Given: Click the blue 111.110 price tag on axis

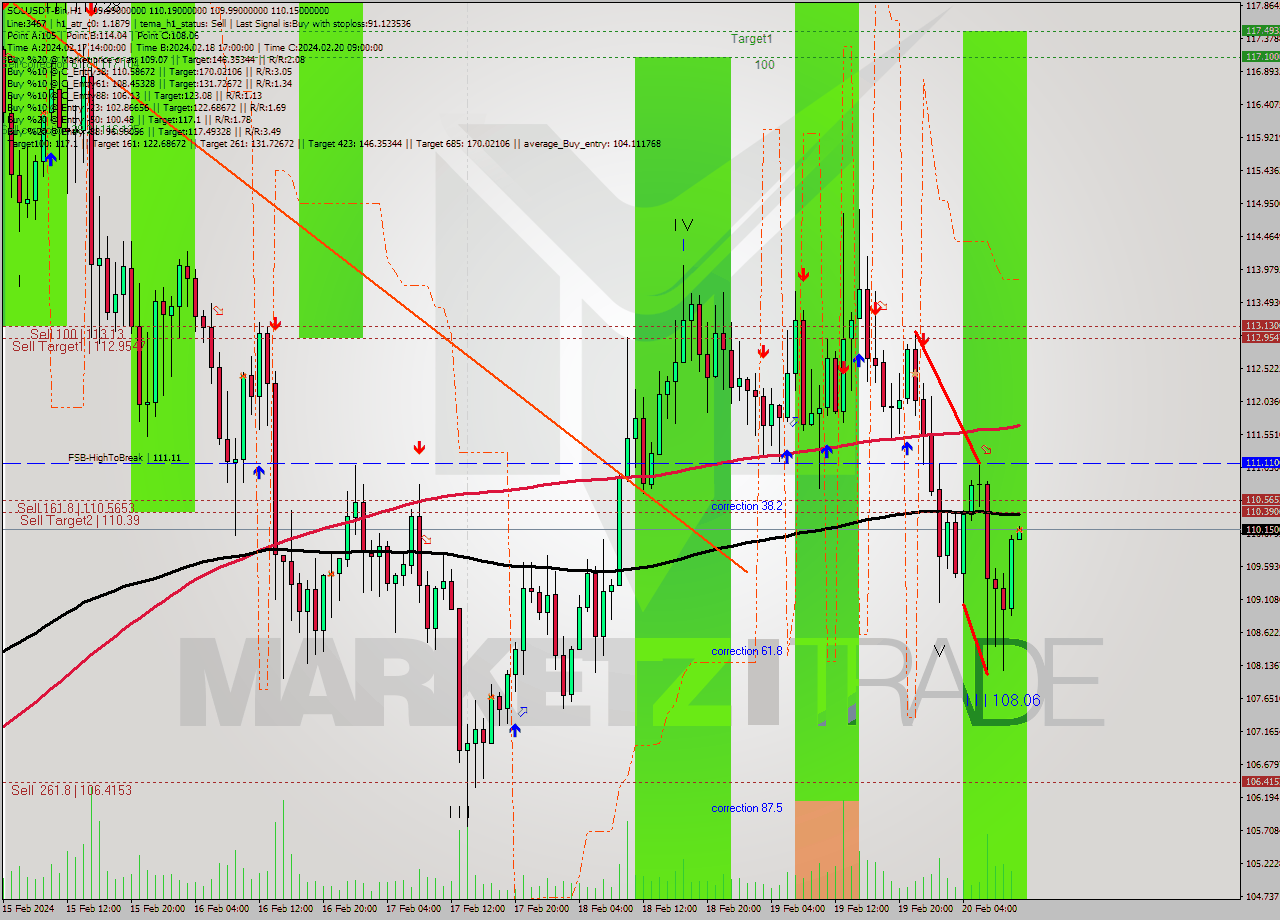Looking at the screenshot, I should (1260, 463).
